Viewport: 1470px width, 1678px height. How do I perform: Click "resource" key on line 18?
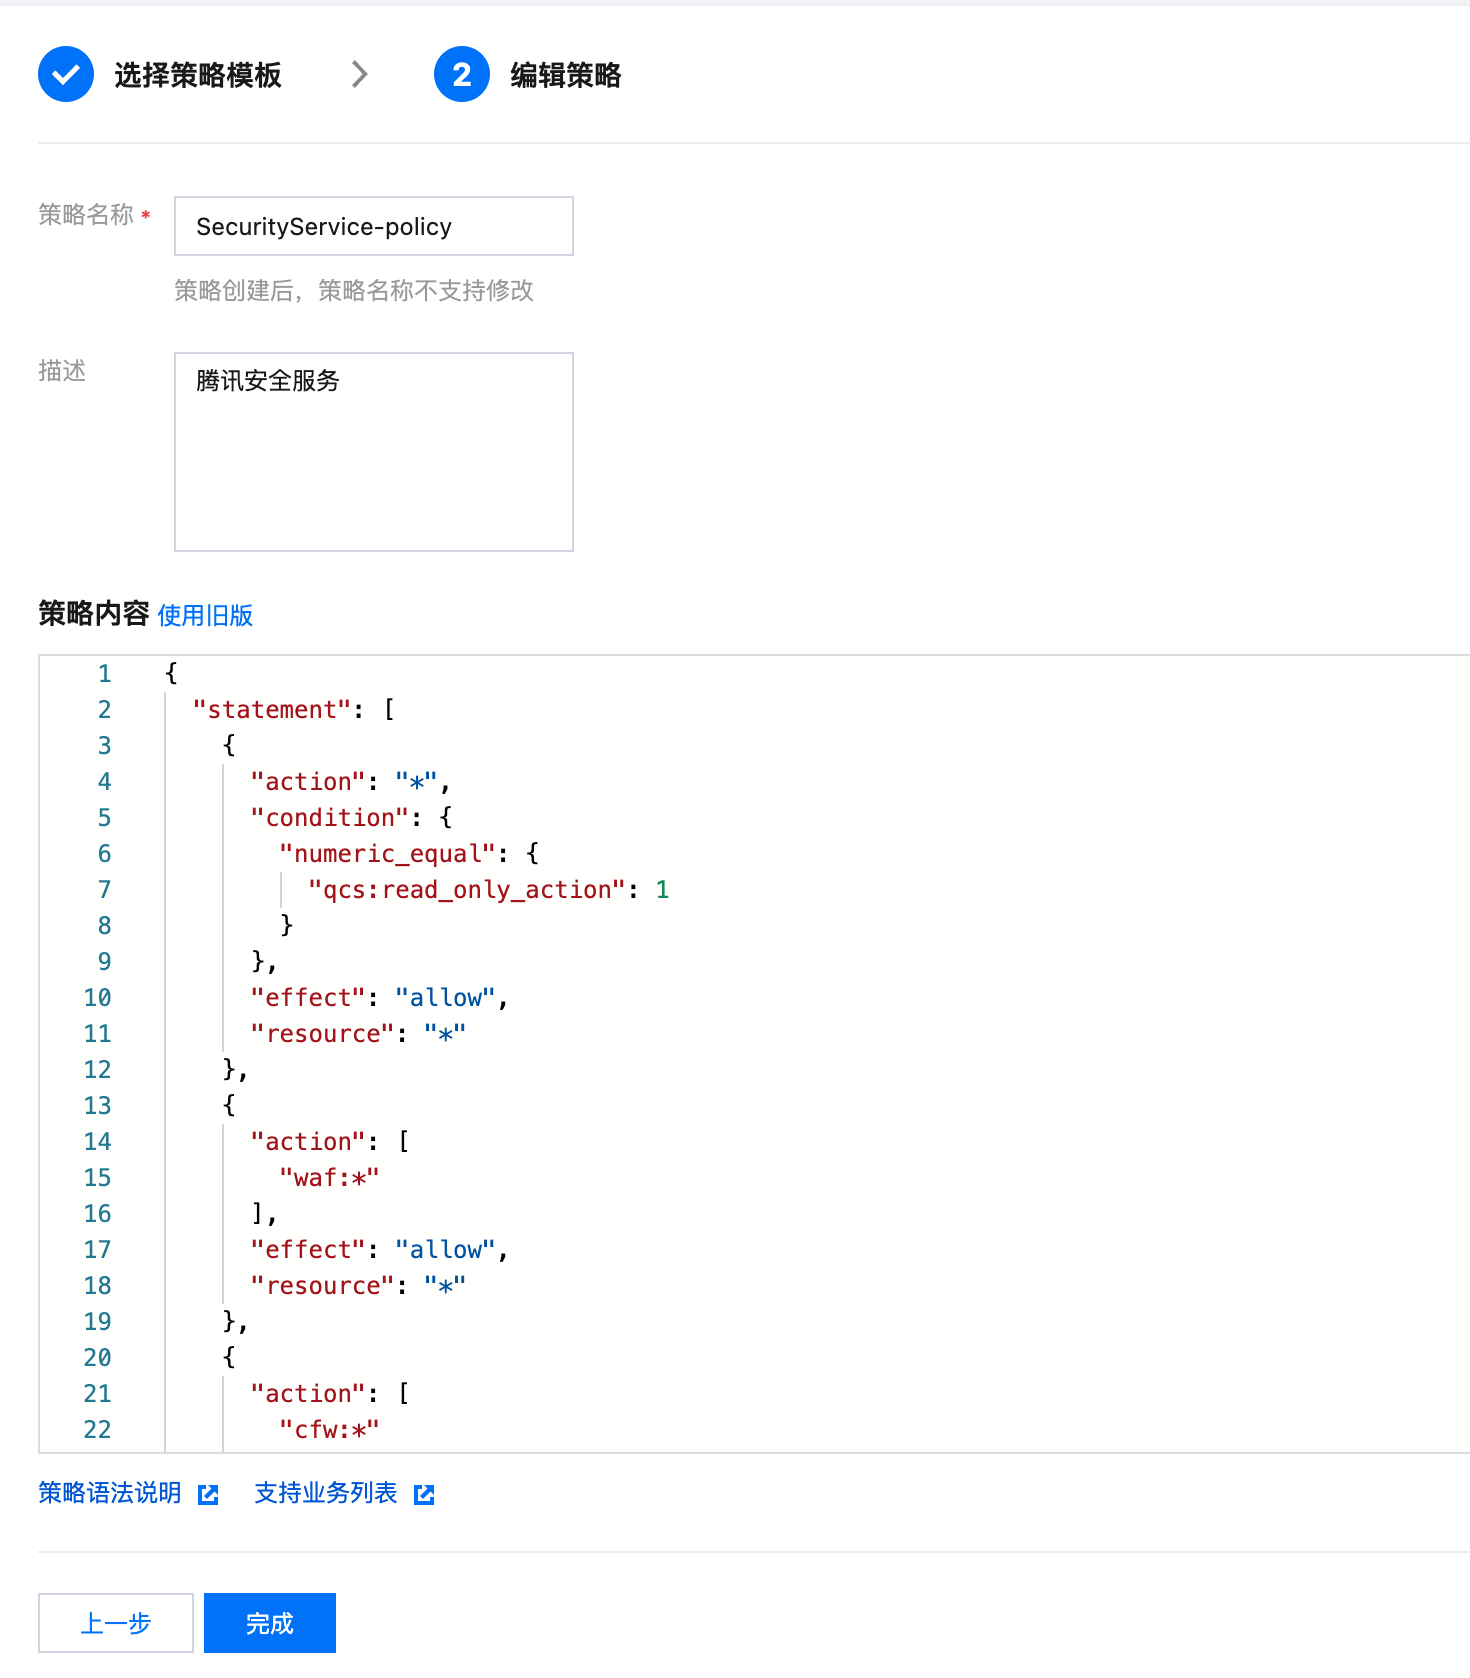323,1286
